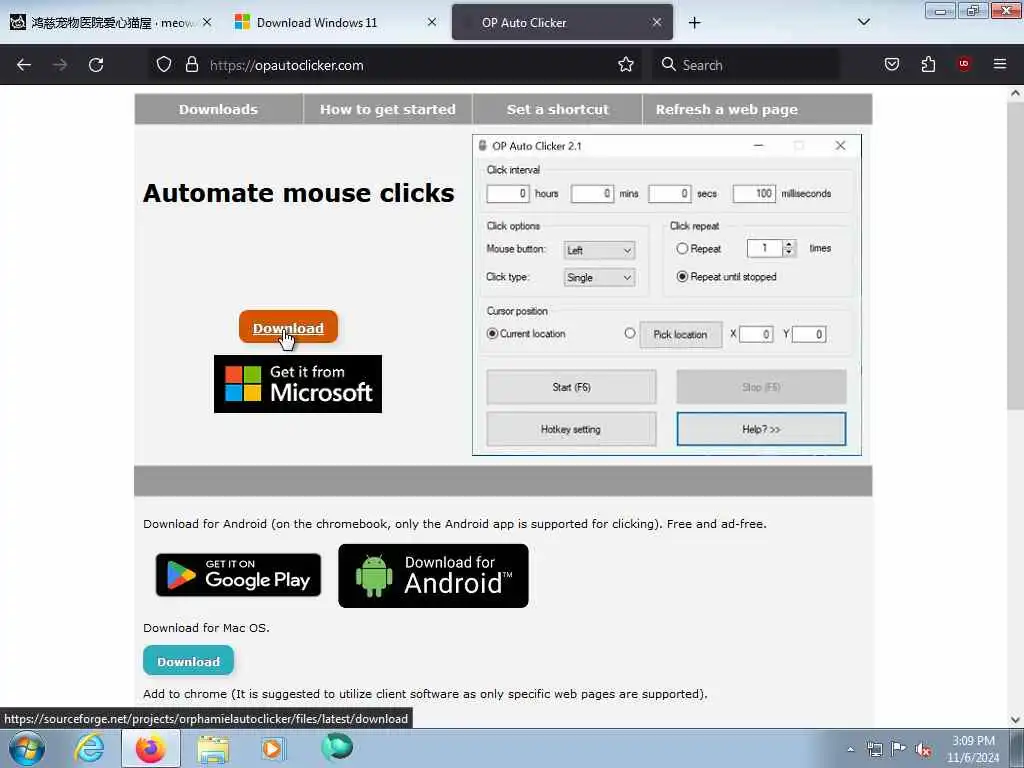Go back to the previous page
Screen dimensions: 1024x768
click(x=24, y=65)
